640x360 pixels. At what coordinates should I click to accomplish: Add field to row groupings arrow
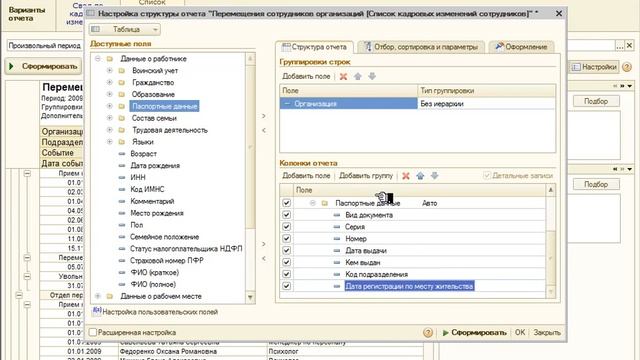click(x=264, y=116)
